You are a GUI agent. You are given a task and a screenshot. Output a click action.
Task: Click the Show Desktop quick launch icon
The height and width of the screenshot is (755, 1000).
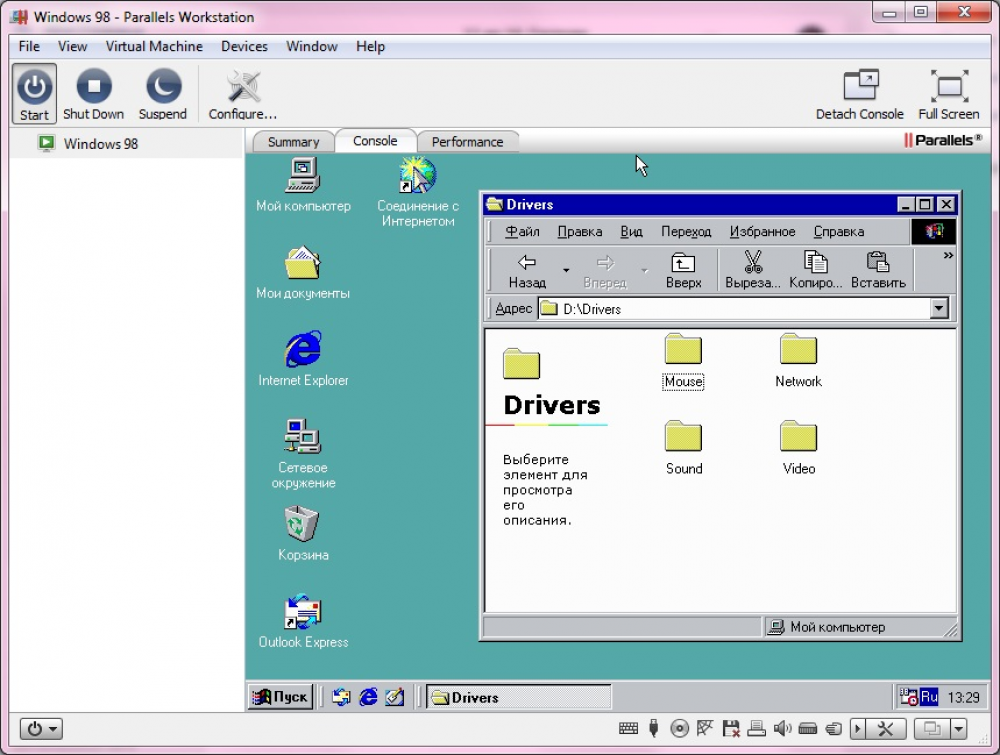[395, 697]
